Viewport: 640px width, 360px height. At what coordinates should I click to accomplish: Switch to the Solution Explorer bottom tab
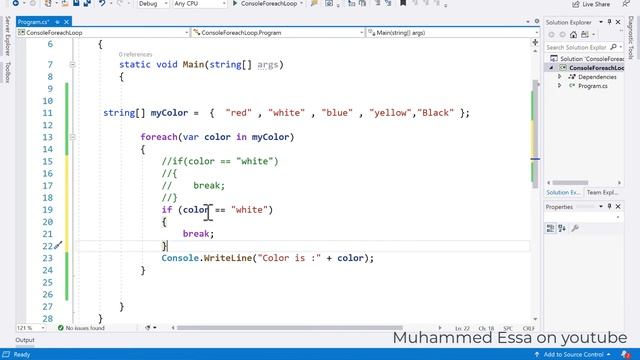(564, 192)
